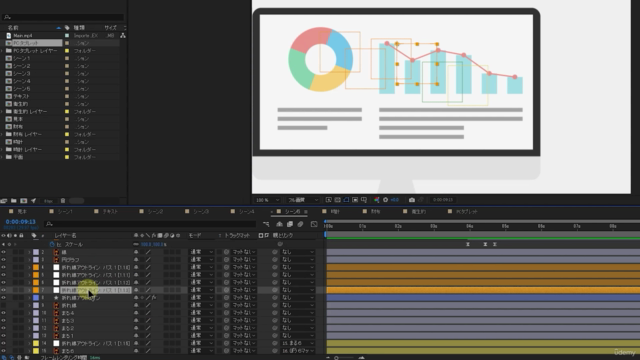Screen dimensions: 640x360
Task: Open the Graph Editor icon
Action: 314,224
